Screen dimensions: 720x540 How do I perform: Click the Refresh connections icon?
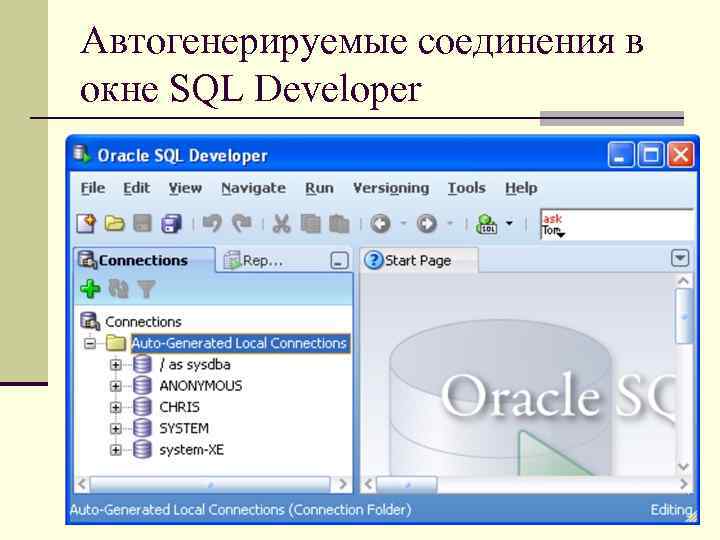click(x=118, y=289)
